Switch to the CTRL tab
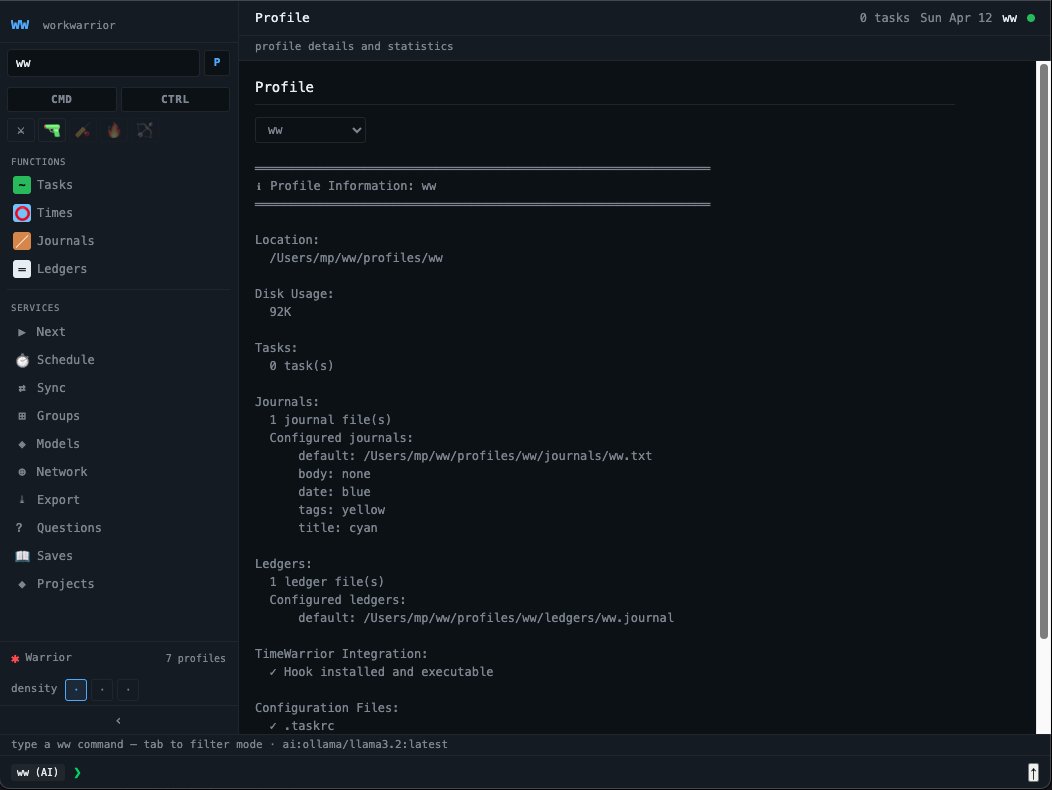The height and width of the screenshot is (790, 1052). [x=175, y=99]
